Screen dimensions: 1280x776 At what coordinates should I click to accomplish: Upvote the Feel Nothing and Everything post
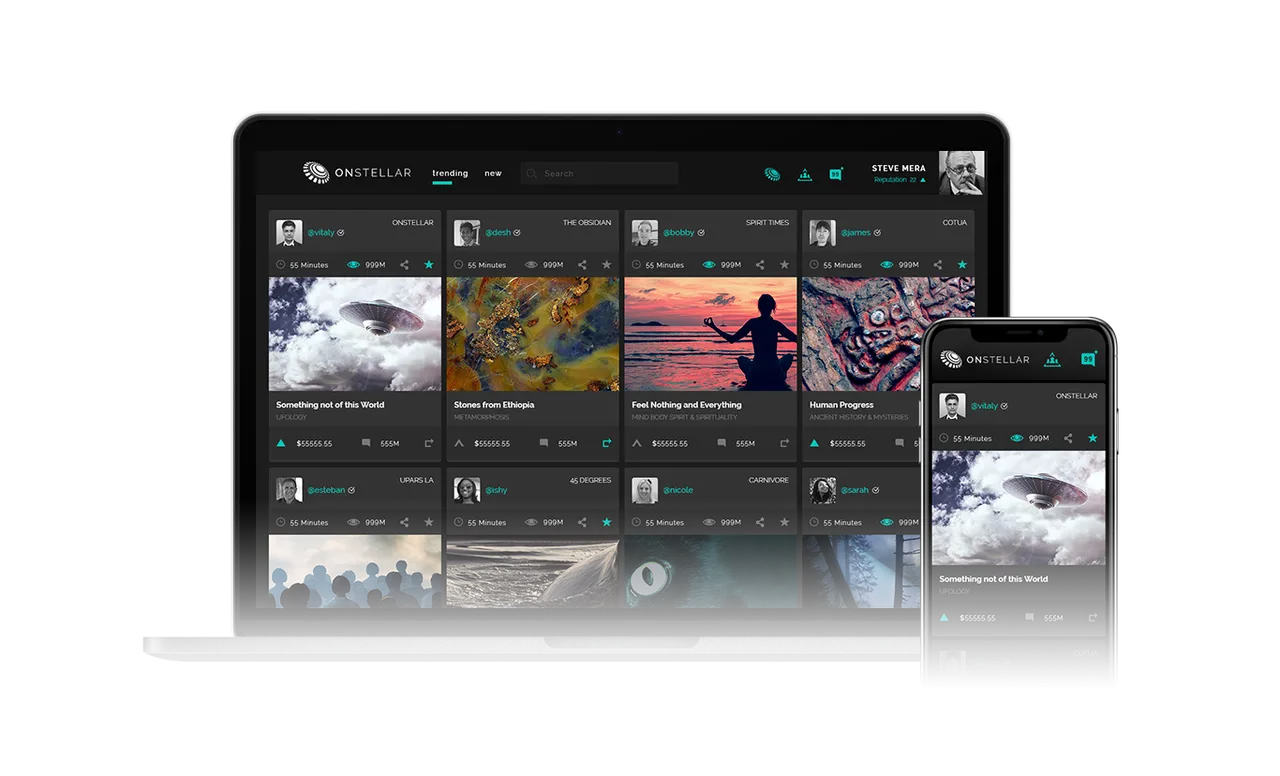coord(637,443)
